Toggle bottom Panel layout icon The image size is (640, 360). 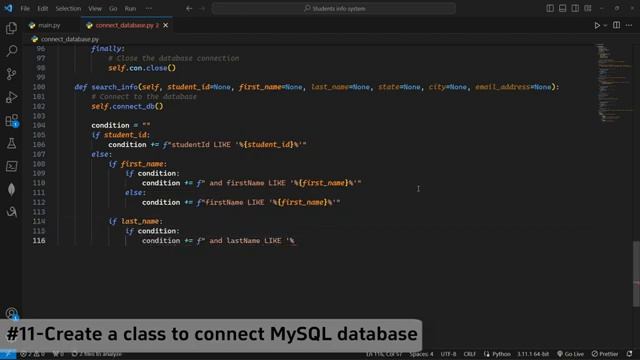click(x=562, y=8)
